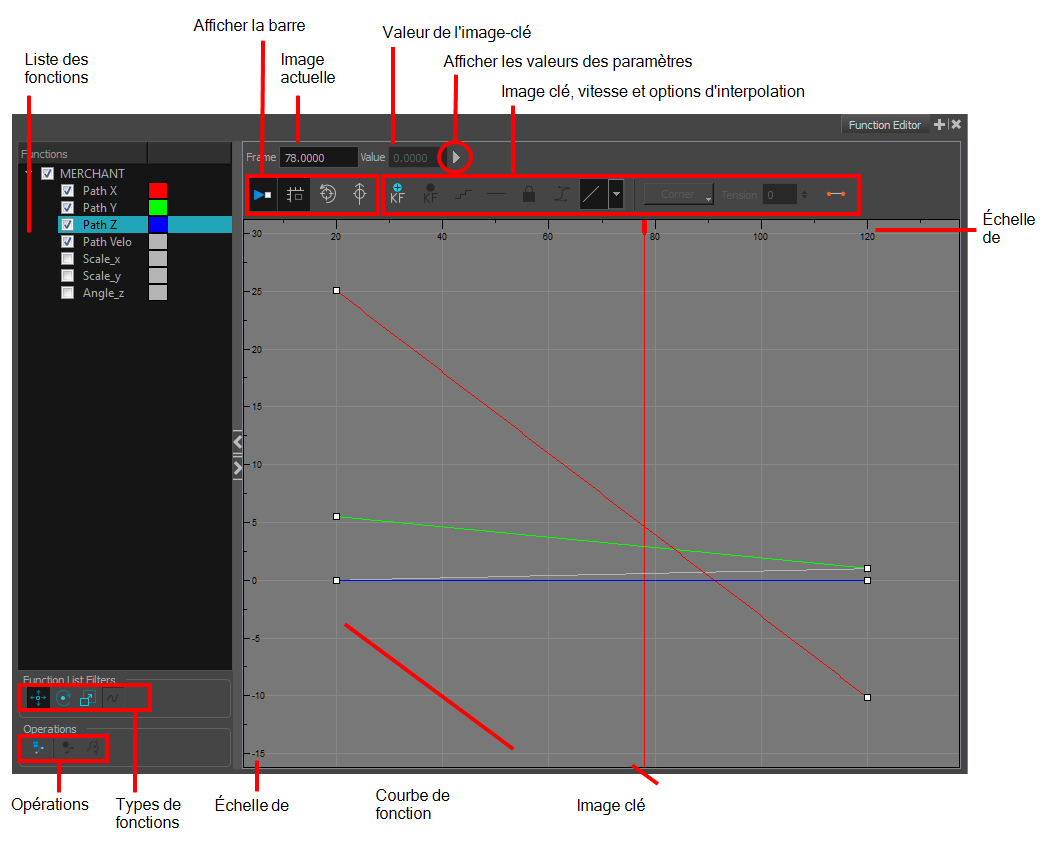1049x846 pixels.
Task: Enable the Scale_x function checkbox
Action: (68, 259)
